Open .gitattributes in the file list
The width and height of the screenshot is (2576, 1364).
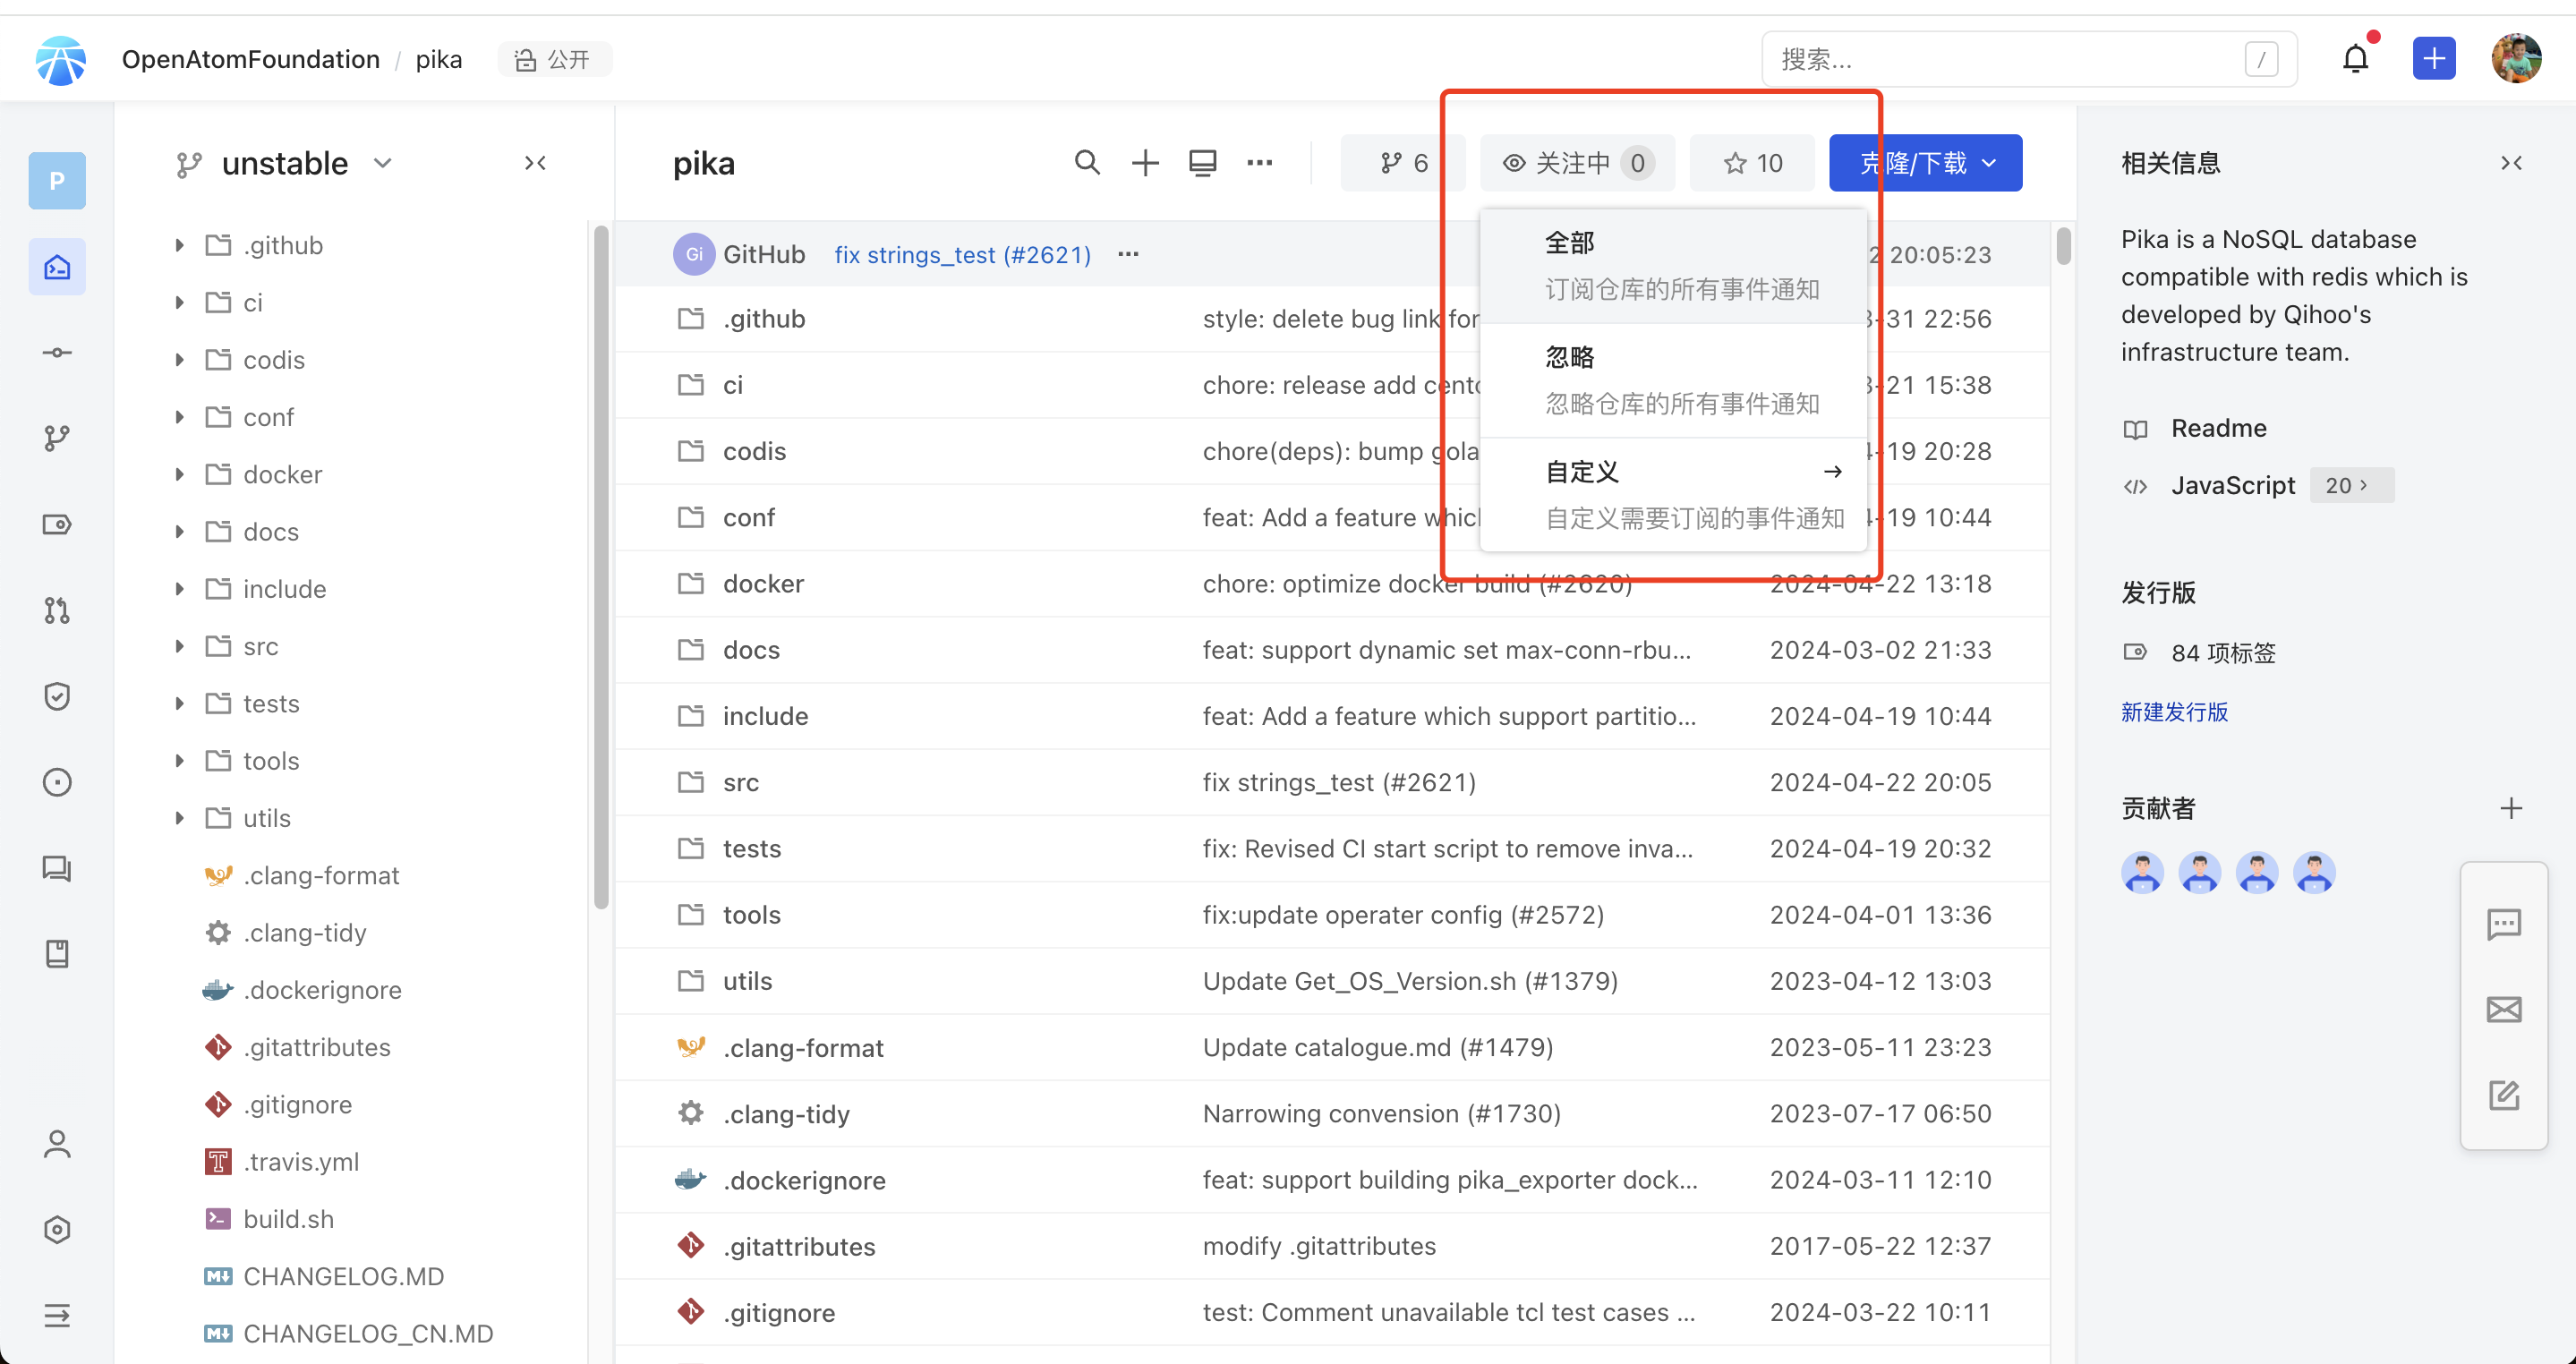coord(799,1246)
